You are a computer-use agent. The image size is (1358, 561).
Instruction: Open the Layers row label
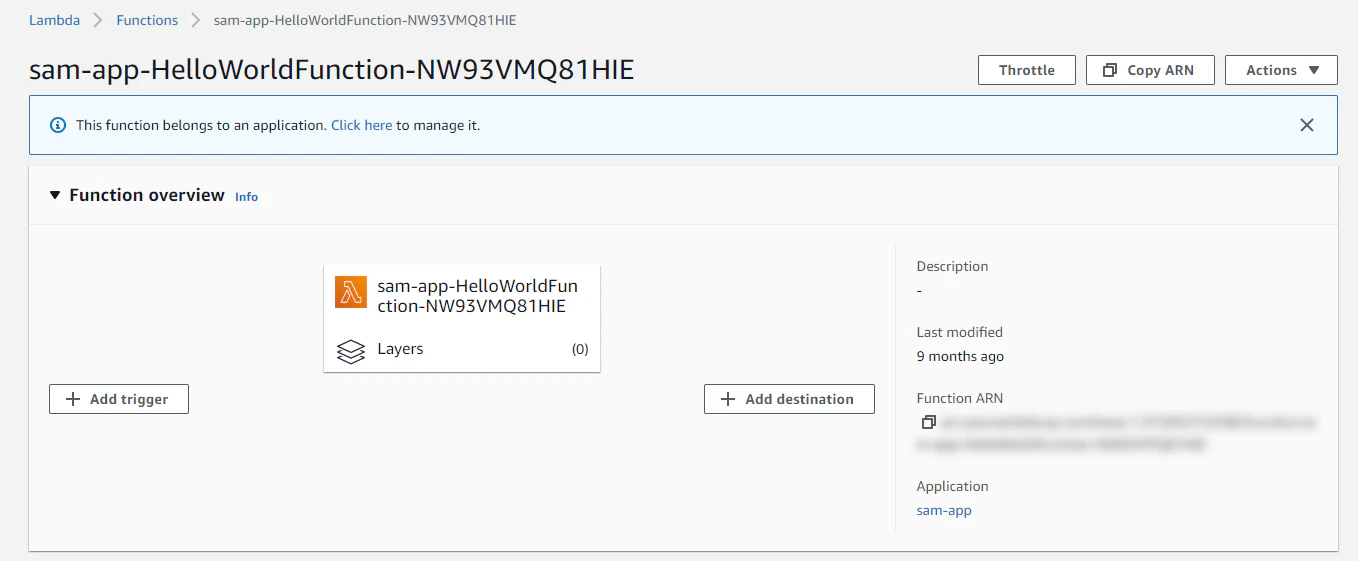click(400, 349)
